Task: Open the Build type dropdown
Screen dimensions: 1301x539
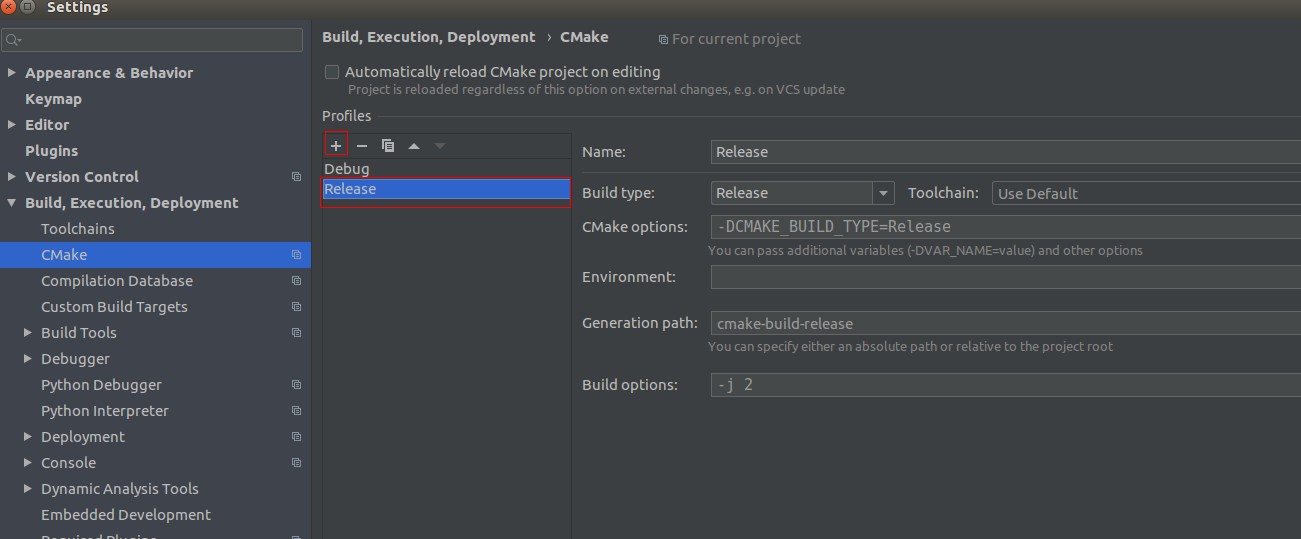Action: coord(883,193)
